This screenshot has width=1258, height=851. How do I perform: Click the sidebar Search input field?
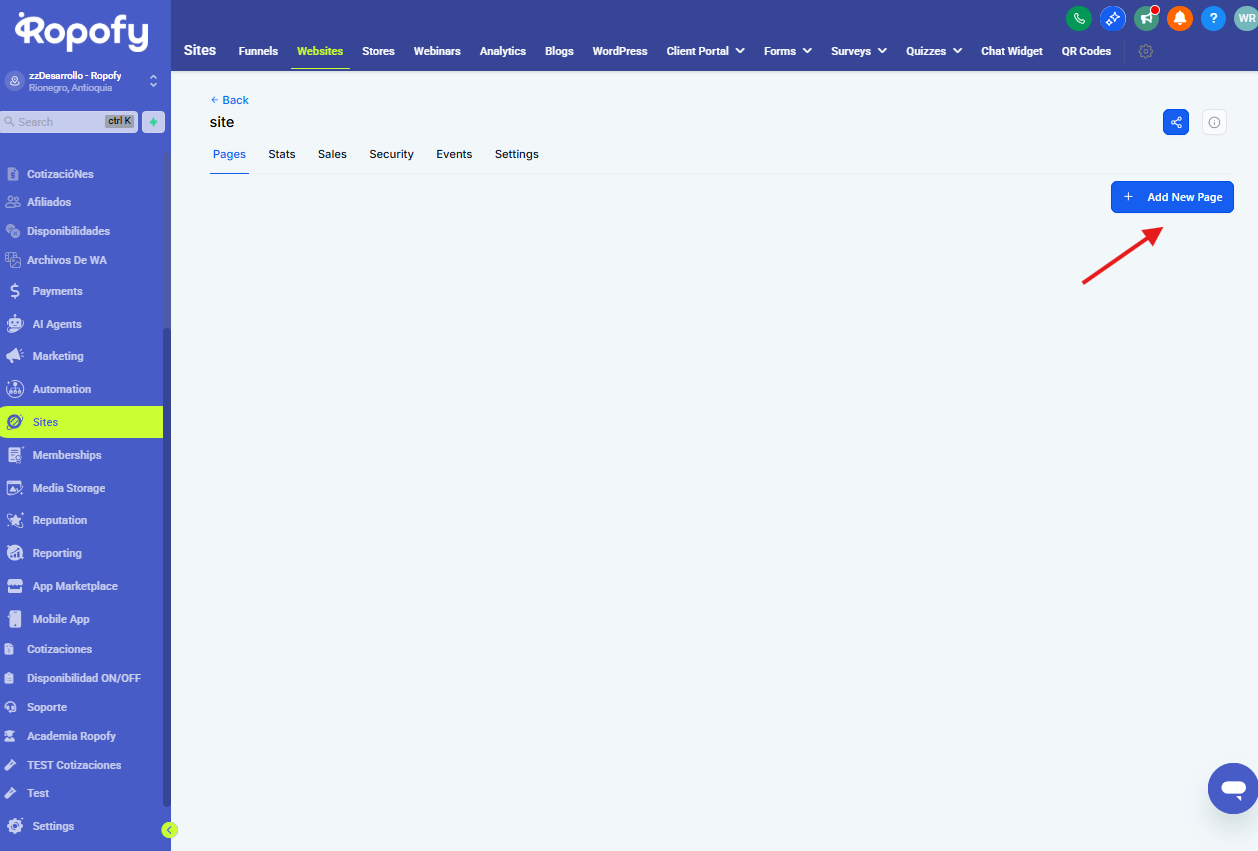(x=60, y=122)
